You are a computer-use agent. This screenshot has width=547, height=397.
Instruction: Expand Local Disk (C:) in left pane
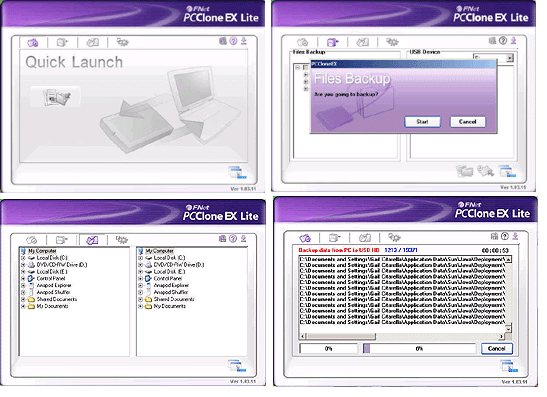(23, 258)
